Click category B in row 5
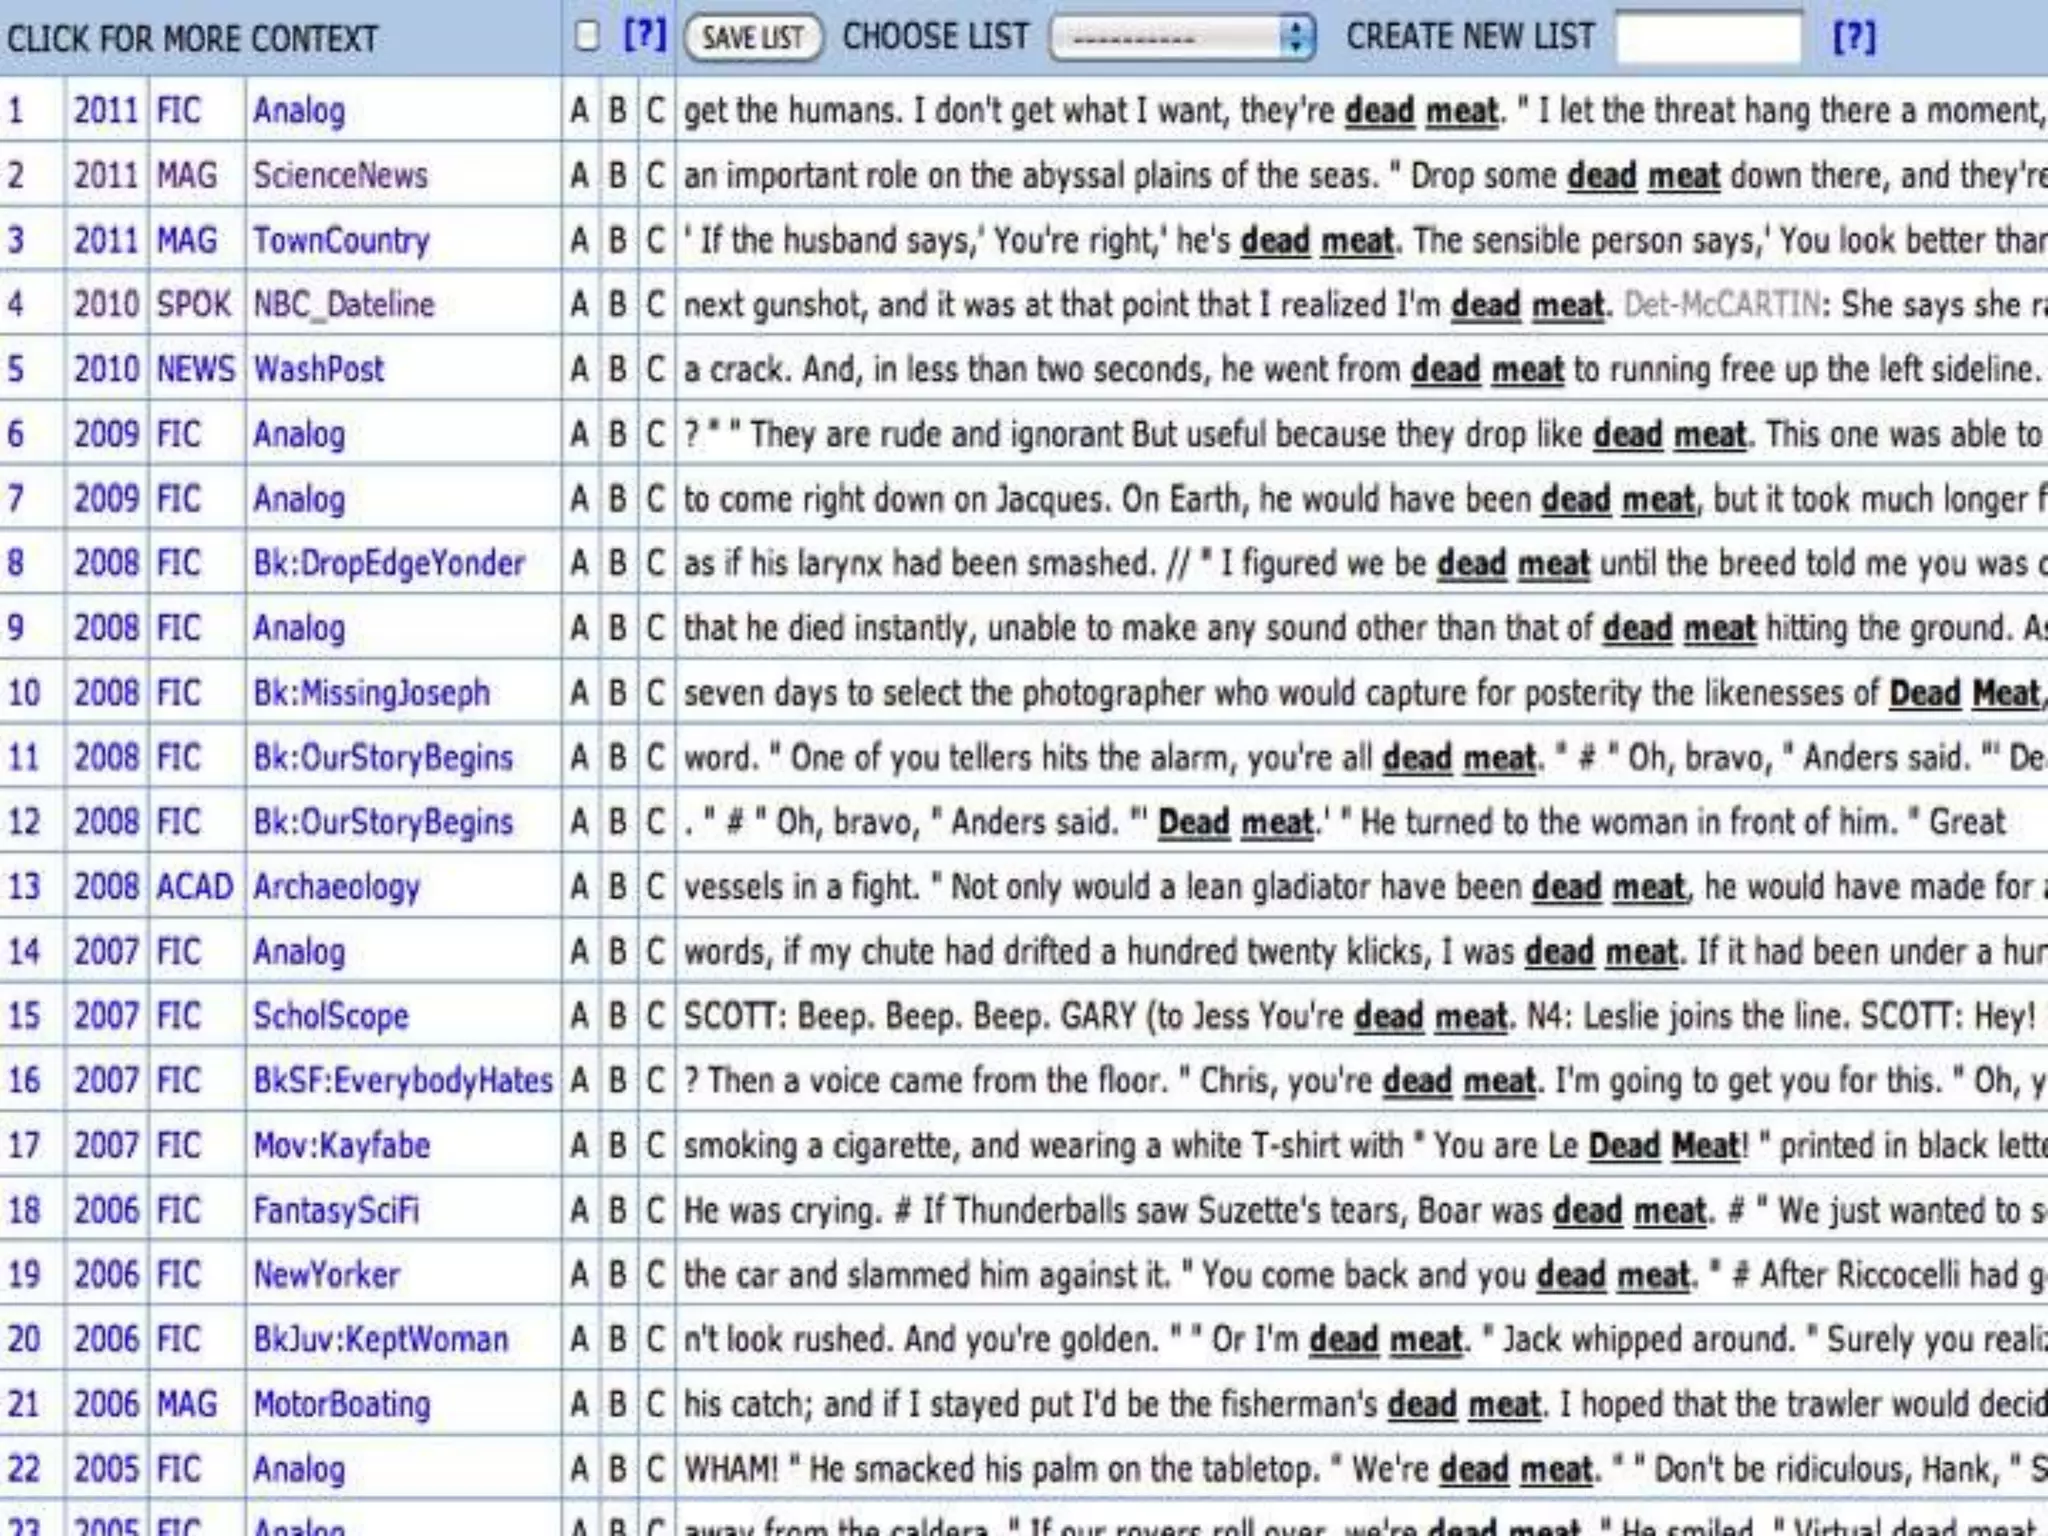The image size is (2048, 1536). click(618, 369)
